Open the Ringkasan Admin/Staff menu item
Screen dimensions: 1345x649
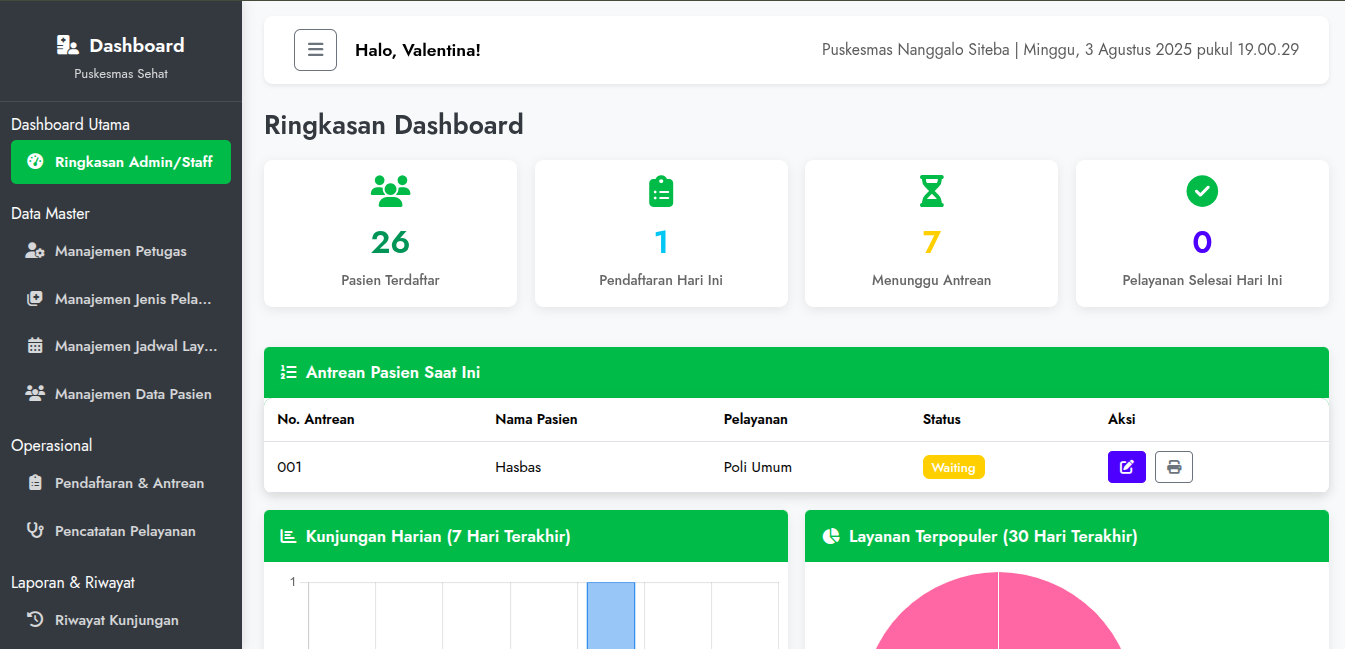(120, 161)
